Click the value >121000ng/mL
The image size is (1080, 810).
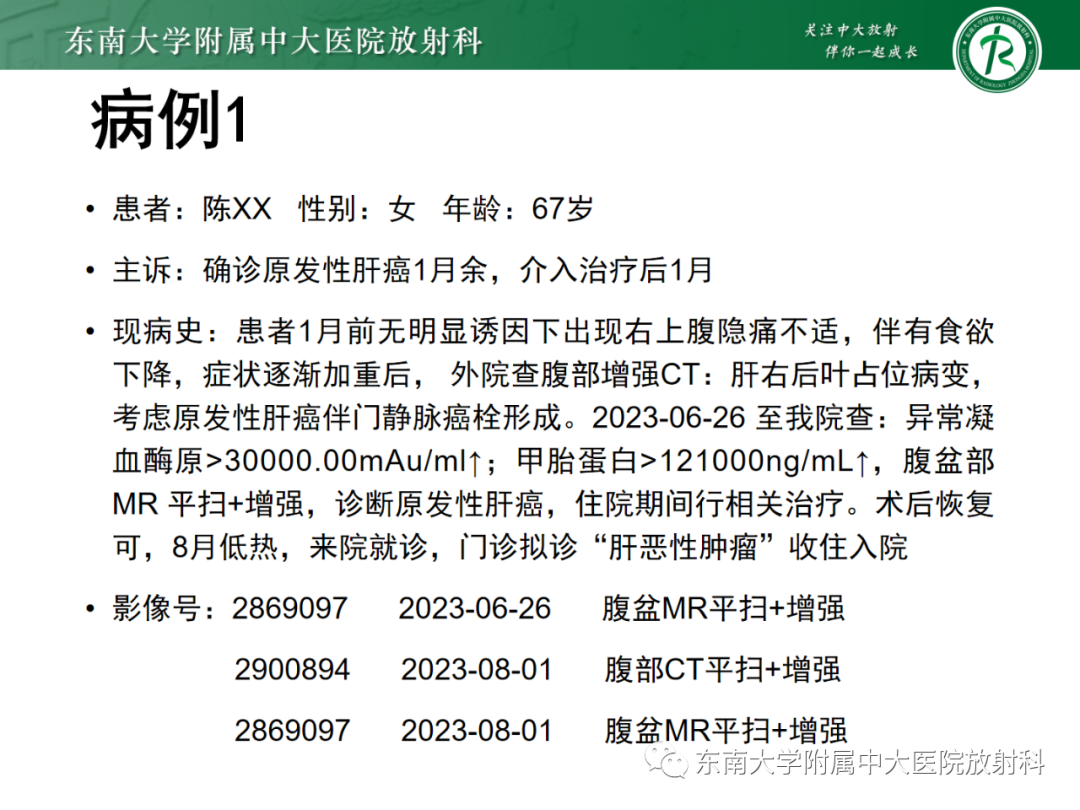tap(747, 461)
